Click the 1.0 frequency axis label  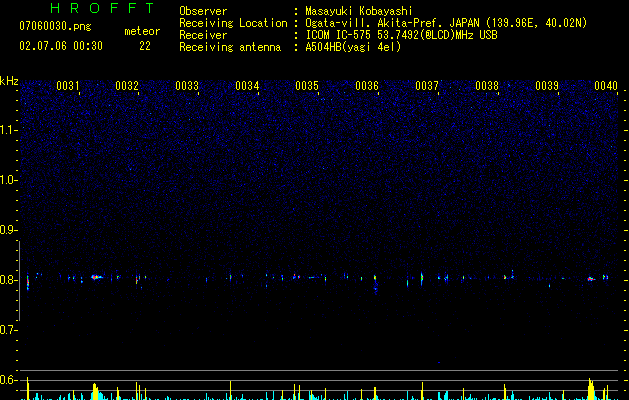pos(8,180)
